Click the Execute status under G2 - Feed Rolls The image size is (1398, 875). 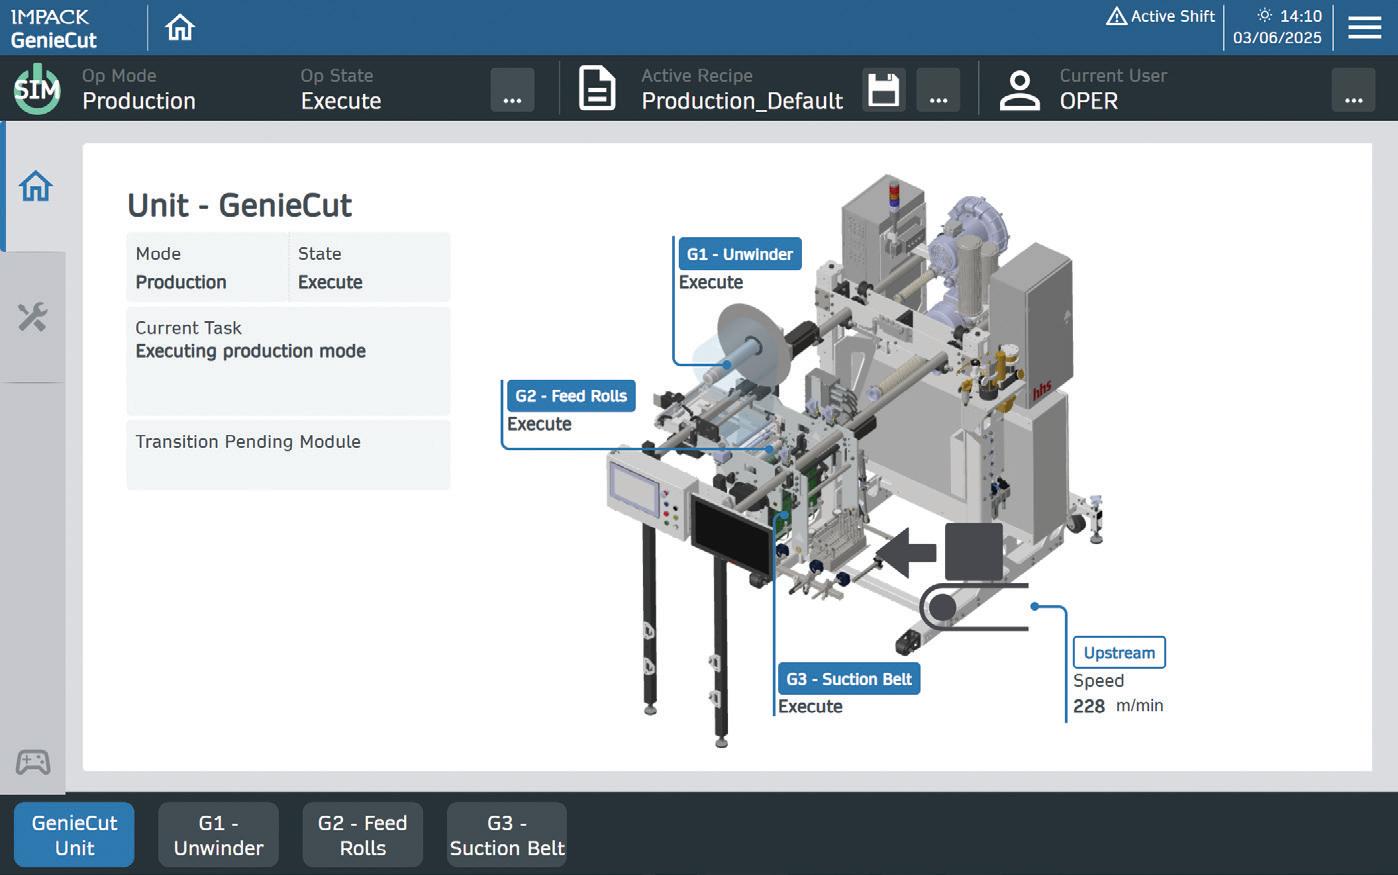coord(539,424)
